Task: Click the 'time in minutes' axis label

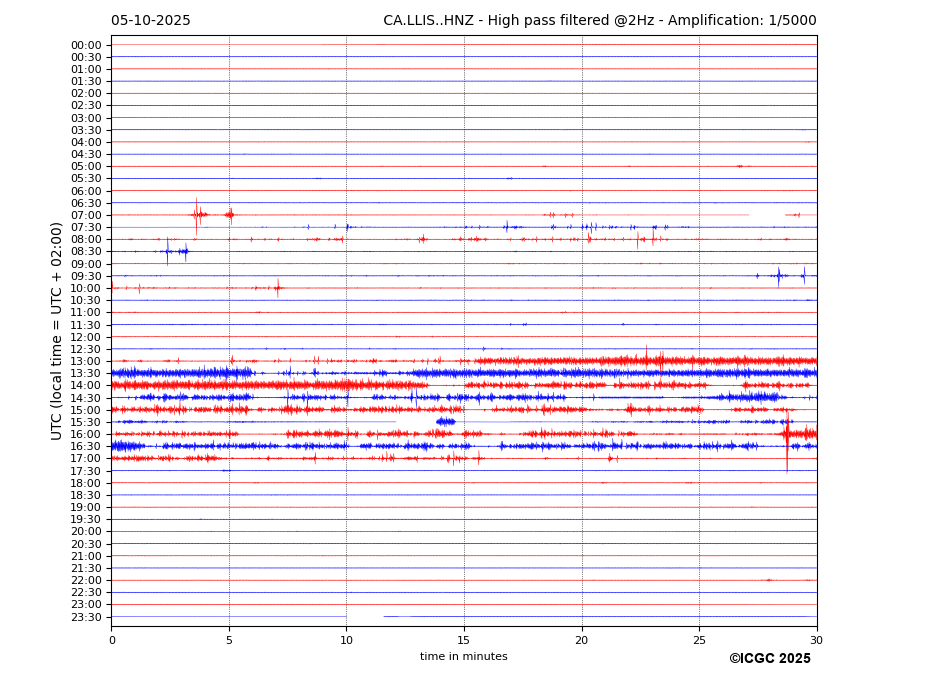Action: click(463, 657)
